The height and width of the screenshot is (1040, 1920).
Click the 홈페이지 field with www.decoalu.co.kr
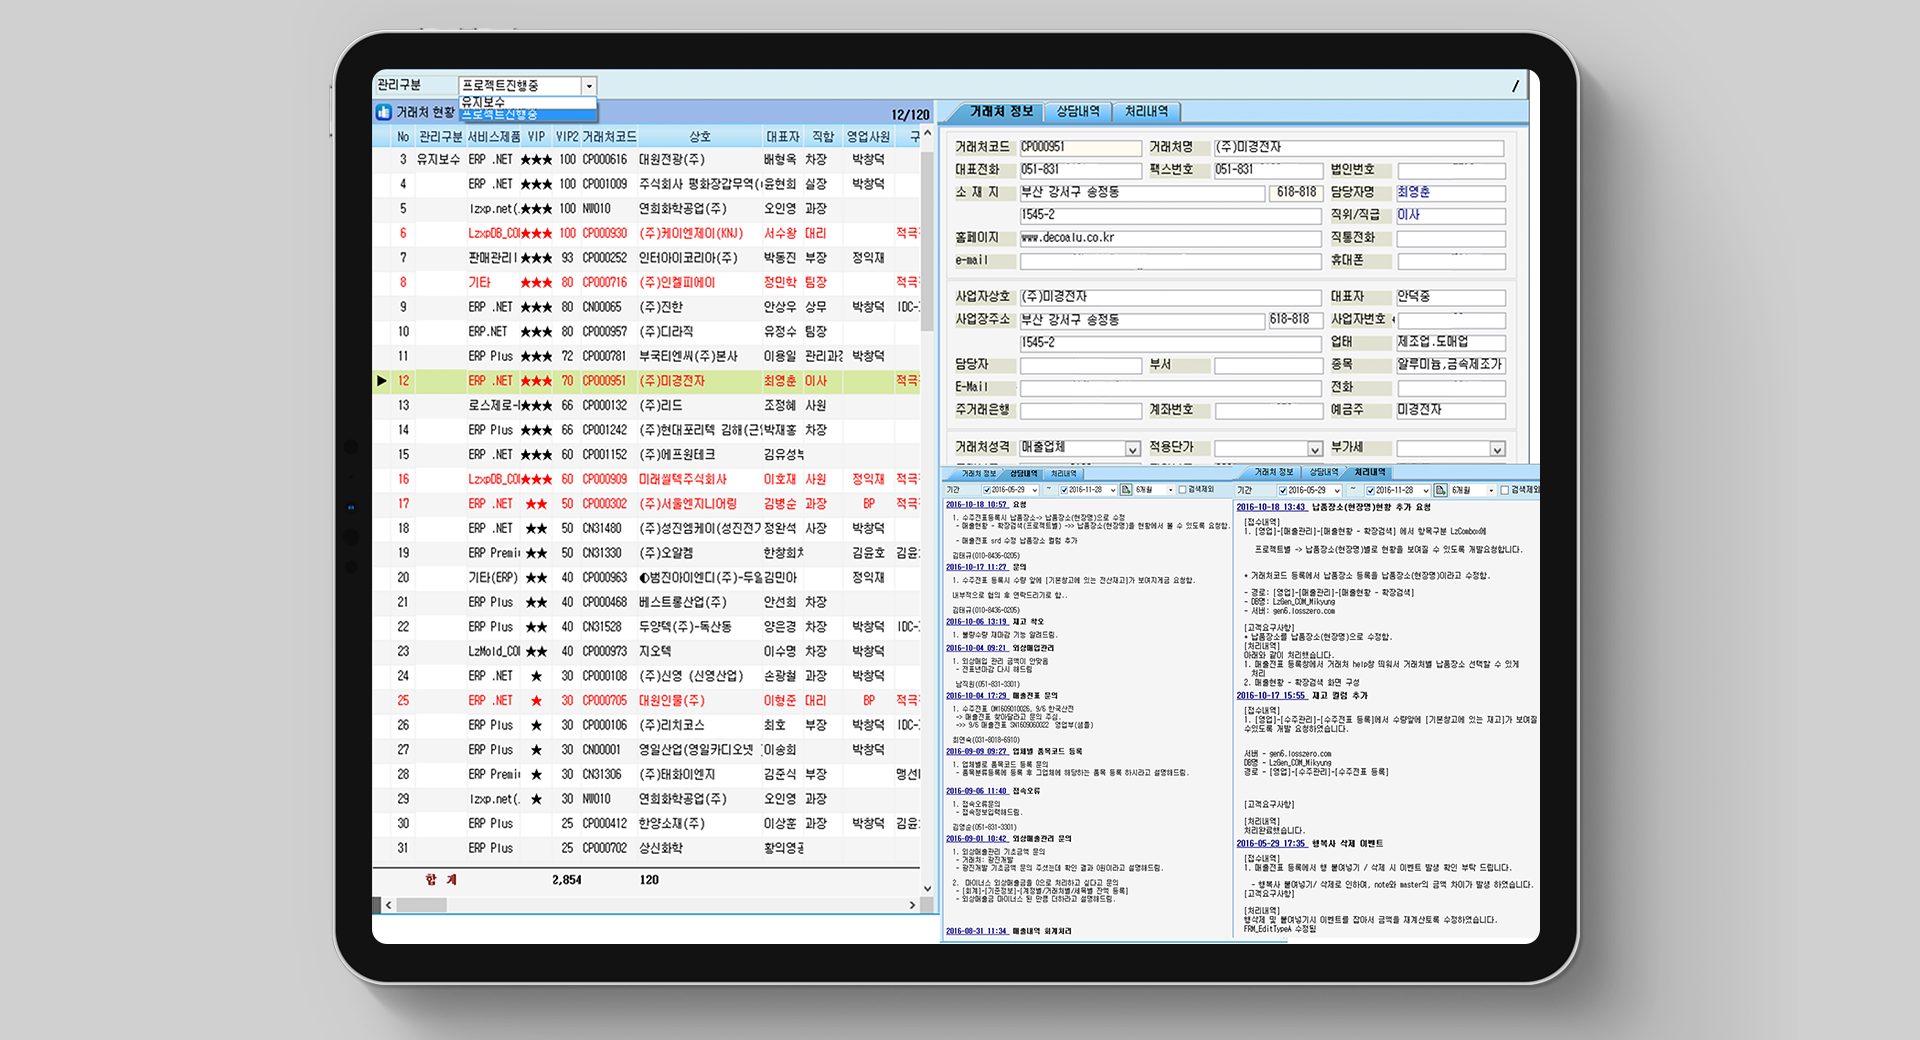pyautogui.click(x=1170, y=238)
